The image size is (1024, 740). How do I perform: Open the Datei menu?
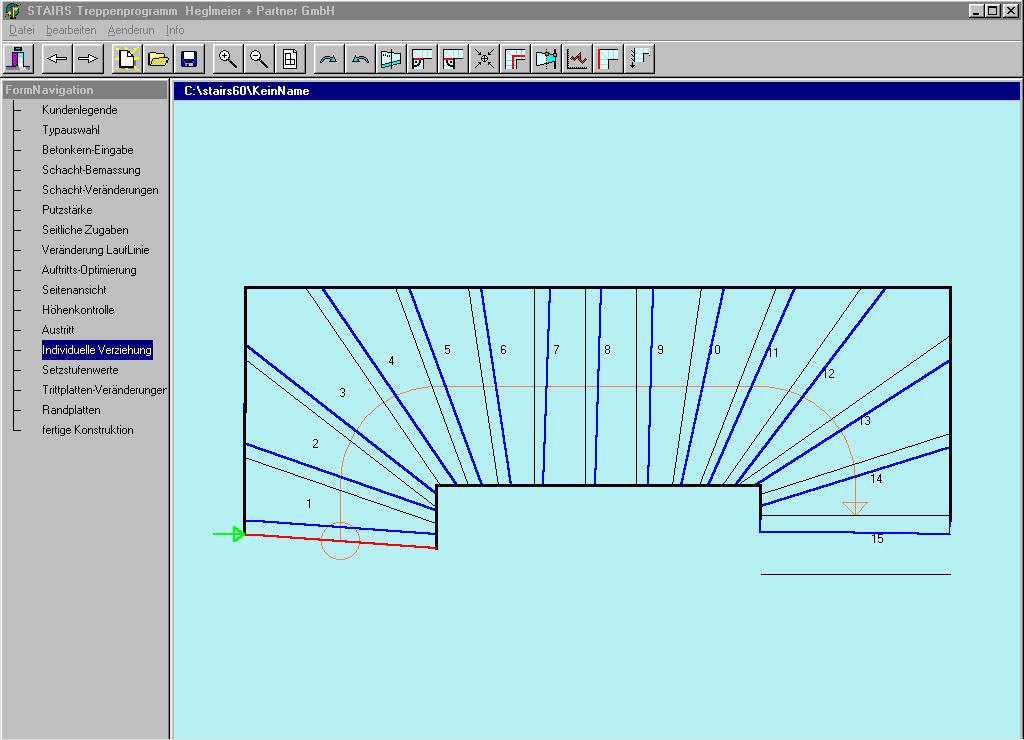pyautogui.click(x=21, y=30)
